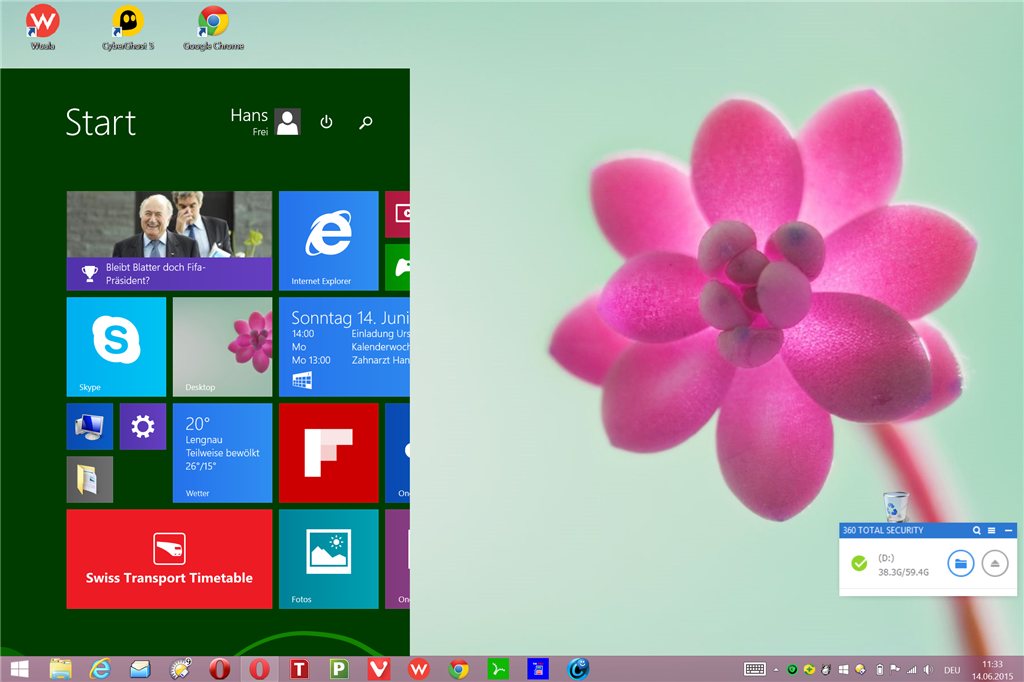The image size is (1024, 682).
Task: Click the Windows logo tray icon
Action: [x=843, y=670]
